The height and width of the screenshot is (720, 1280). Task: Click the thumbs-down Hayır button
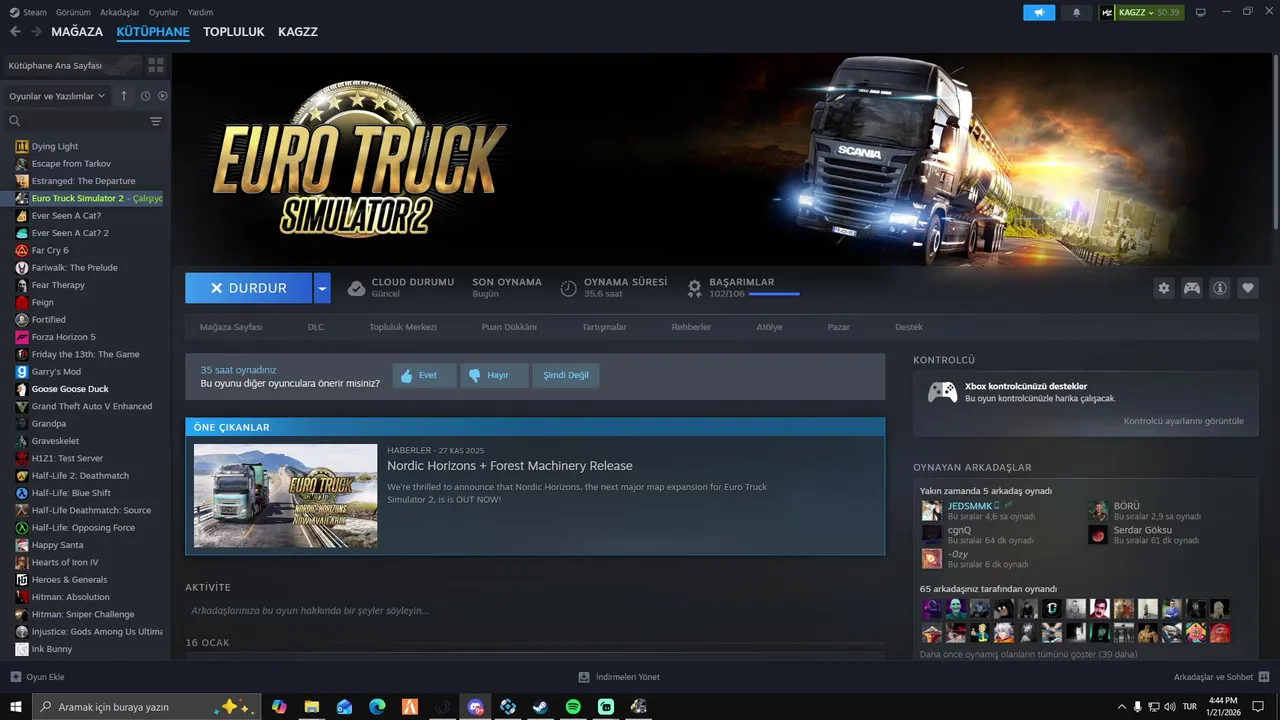coord(494,375)
